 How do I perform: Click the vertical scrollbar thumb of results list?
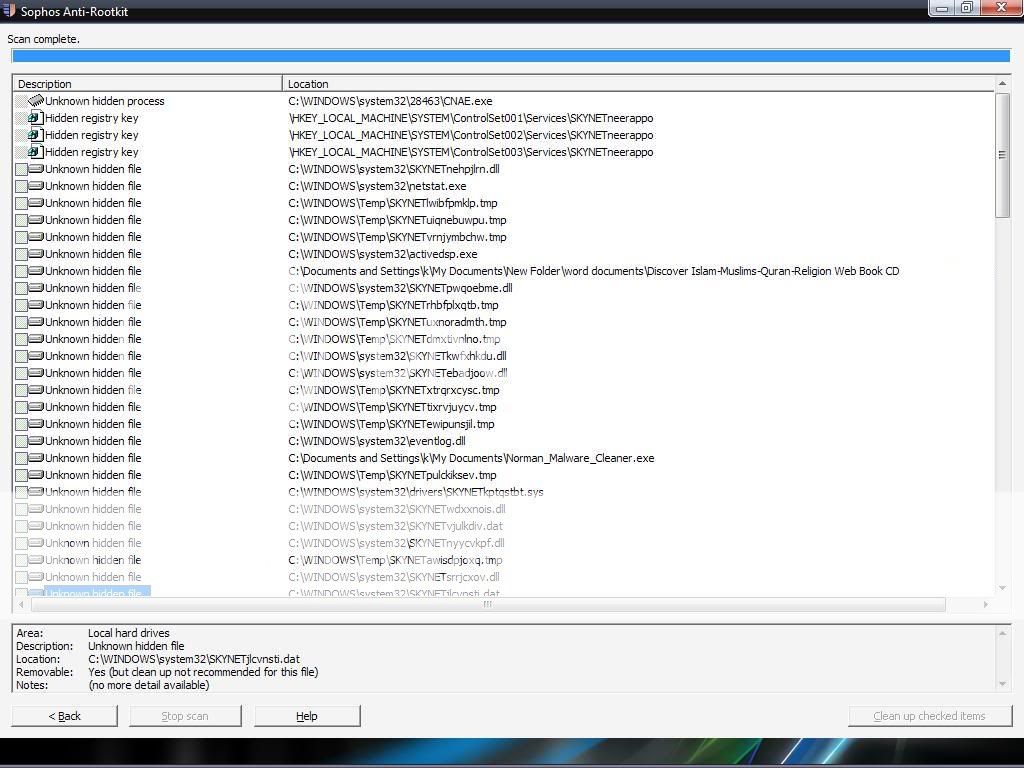coord(1002,155)
